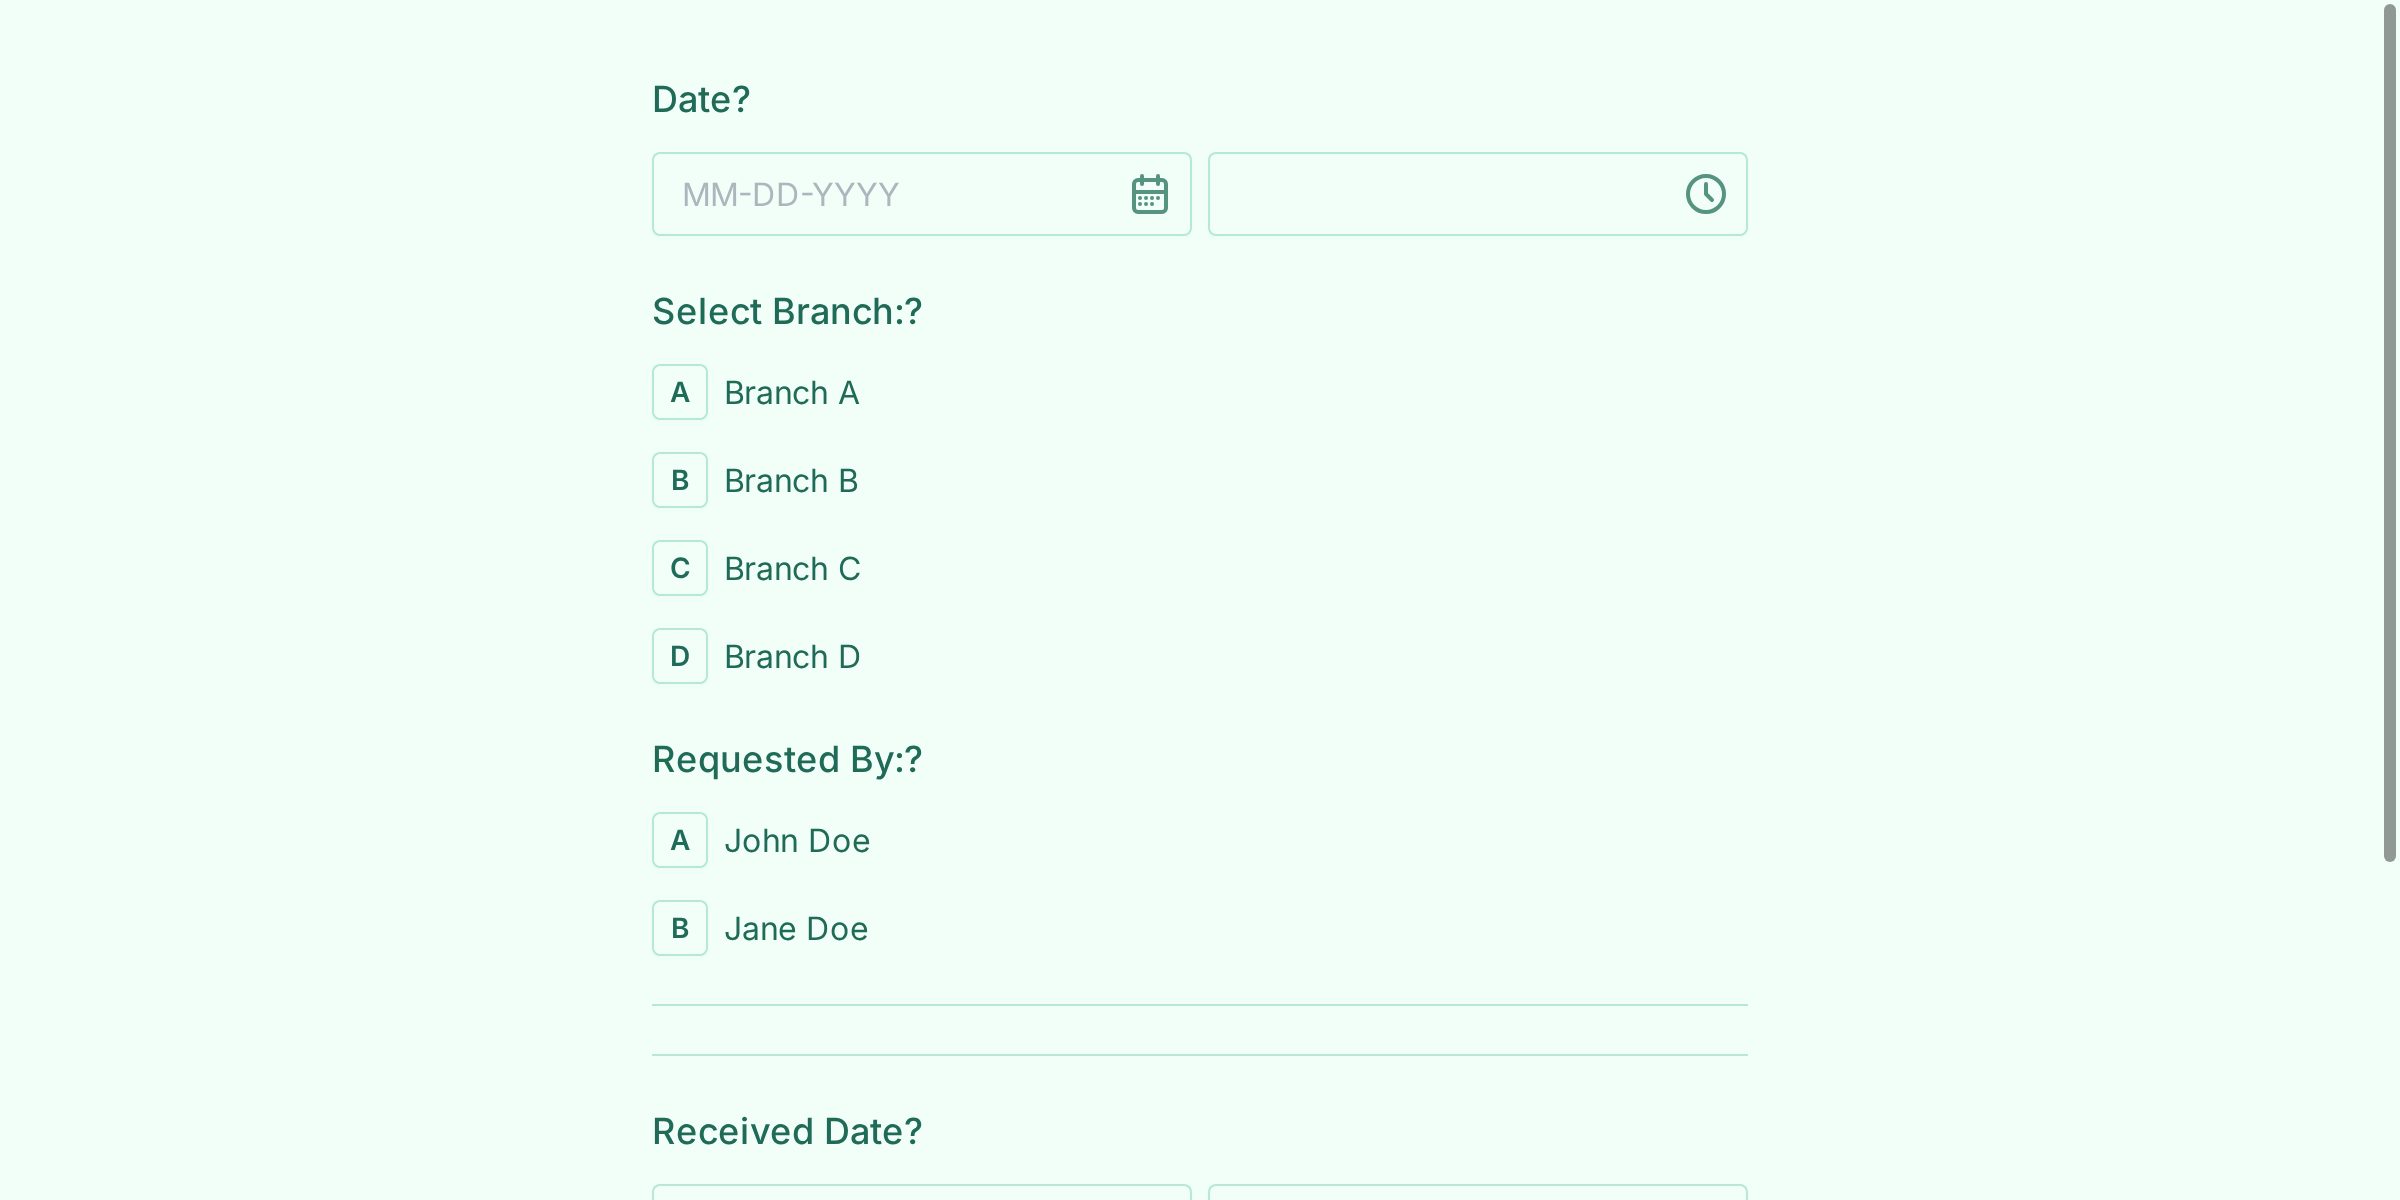This screenshot has width=2400, height=1200.
Task: Select Branch A as the branch
Action: coord(791,392)
